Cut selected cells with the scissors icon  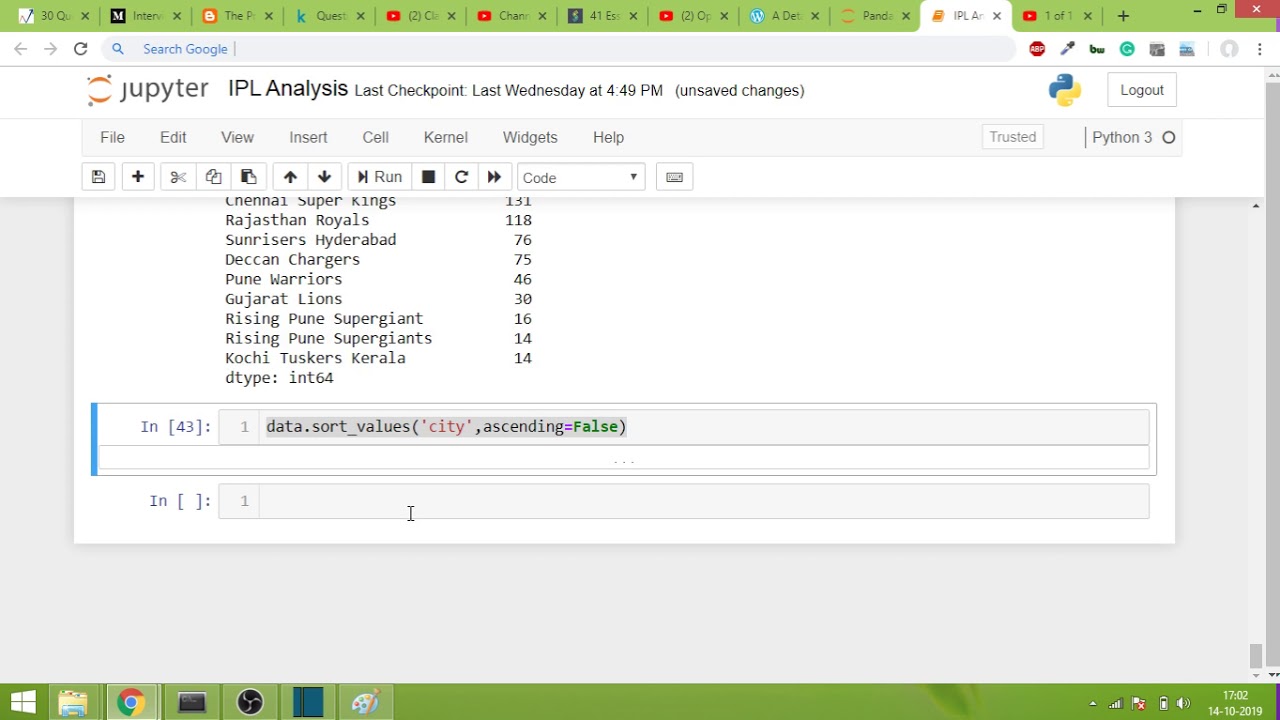click(178, 177)
